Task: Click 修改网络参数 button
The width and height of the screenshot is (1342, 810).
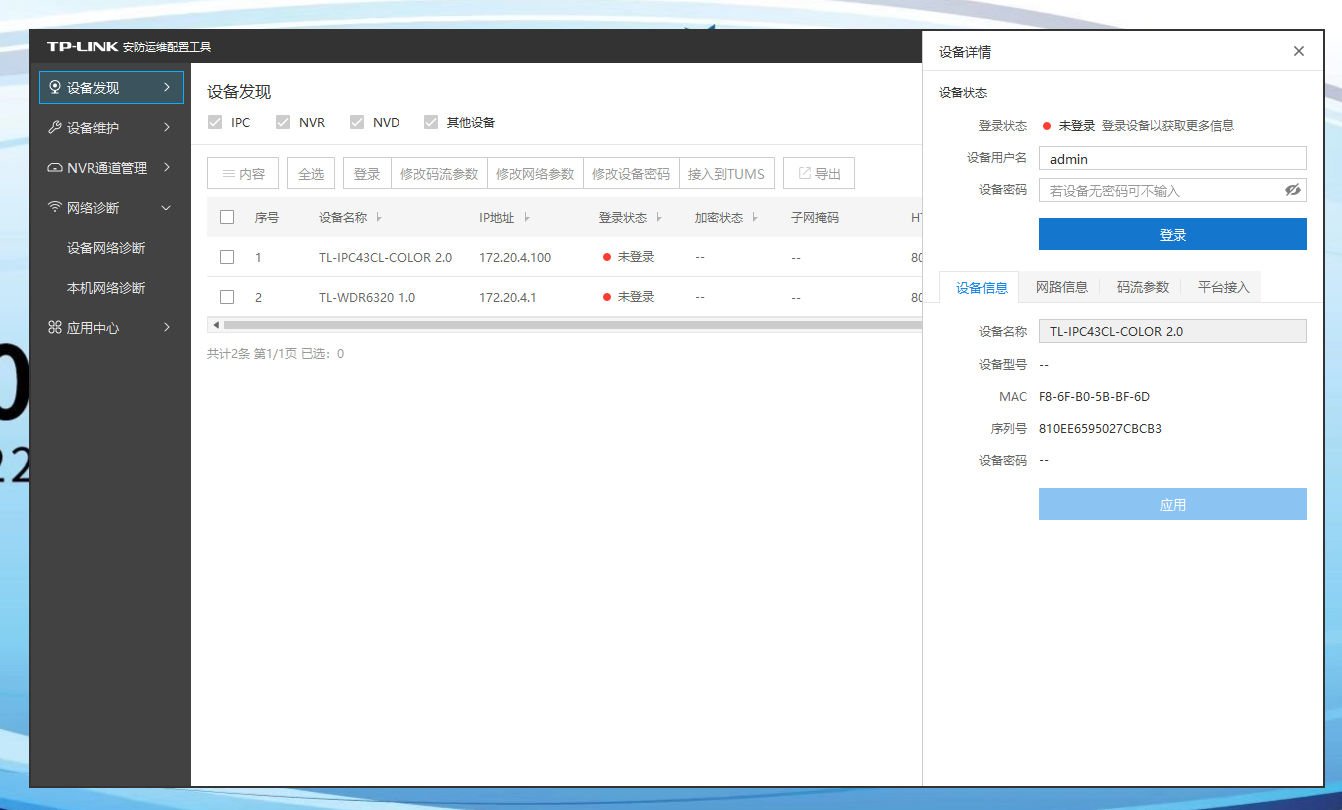Action: tap(535, 174)
